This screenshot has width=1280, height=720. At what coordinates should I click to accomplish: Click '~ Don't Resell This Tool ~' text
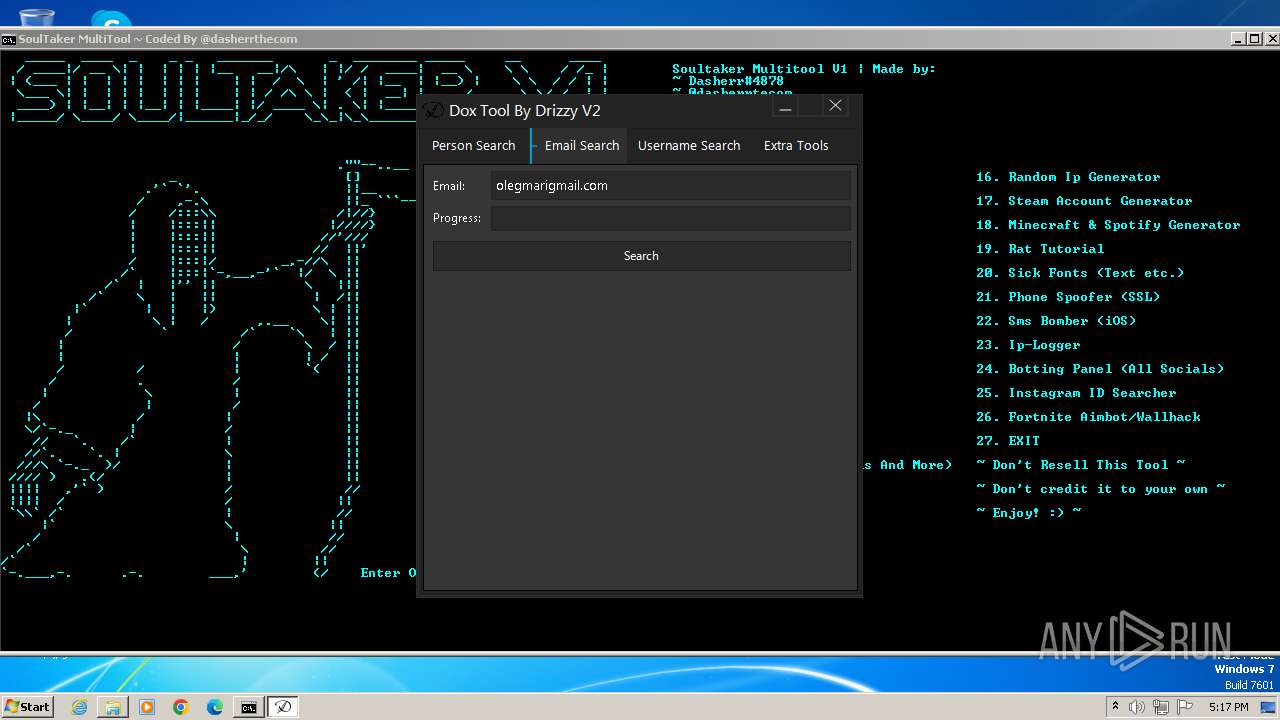click(1080, 465)
